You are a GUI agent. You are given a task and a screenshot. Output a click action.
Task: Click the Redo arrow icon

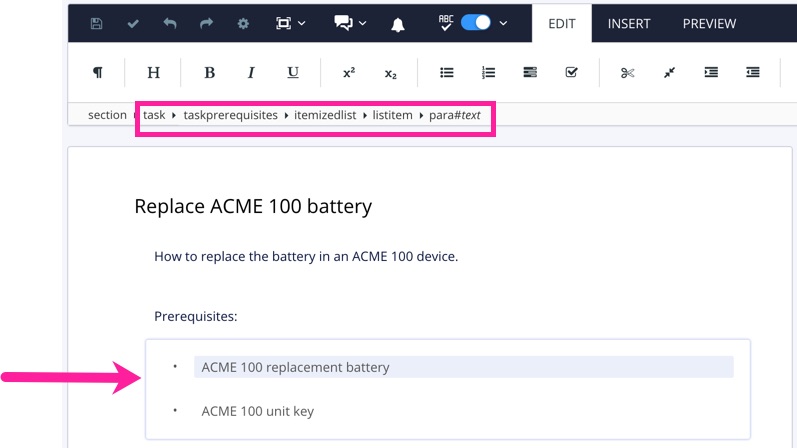[206, 23]
